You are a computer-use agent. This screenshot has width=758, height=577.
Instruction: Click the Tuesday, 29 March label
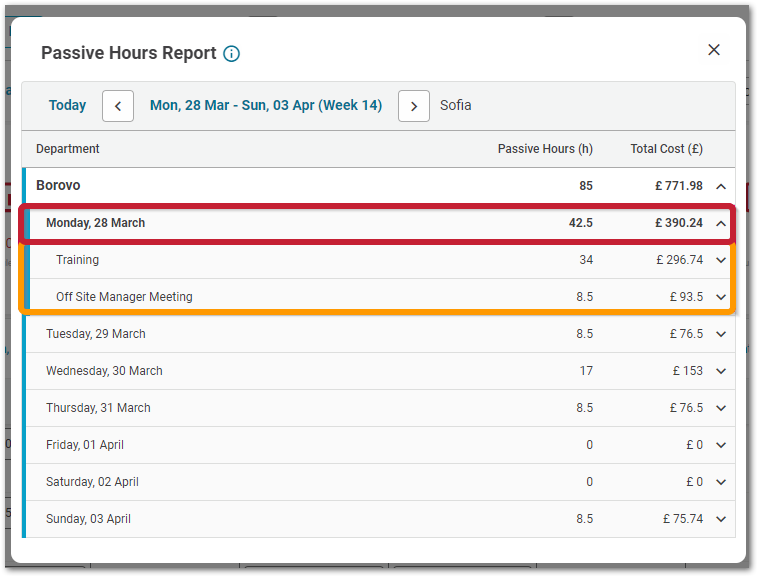tap(96, 334)
